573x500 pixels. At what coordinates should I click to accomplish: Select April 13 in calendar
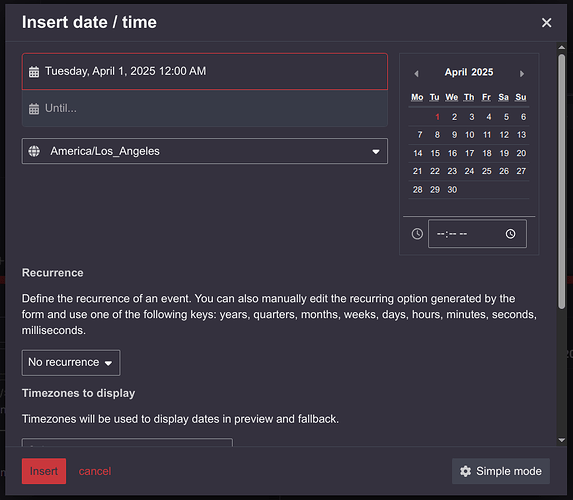[521, 135]
